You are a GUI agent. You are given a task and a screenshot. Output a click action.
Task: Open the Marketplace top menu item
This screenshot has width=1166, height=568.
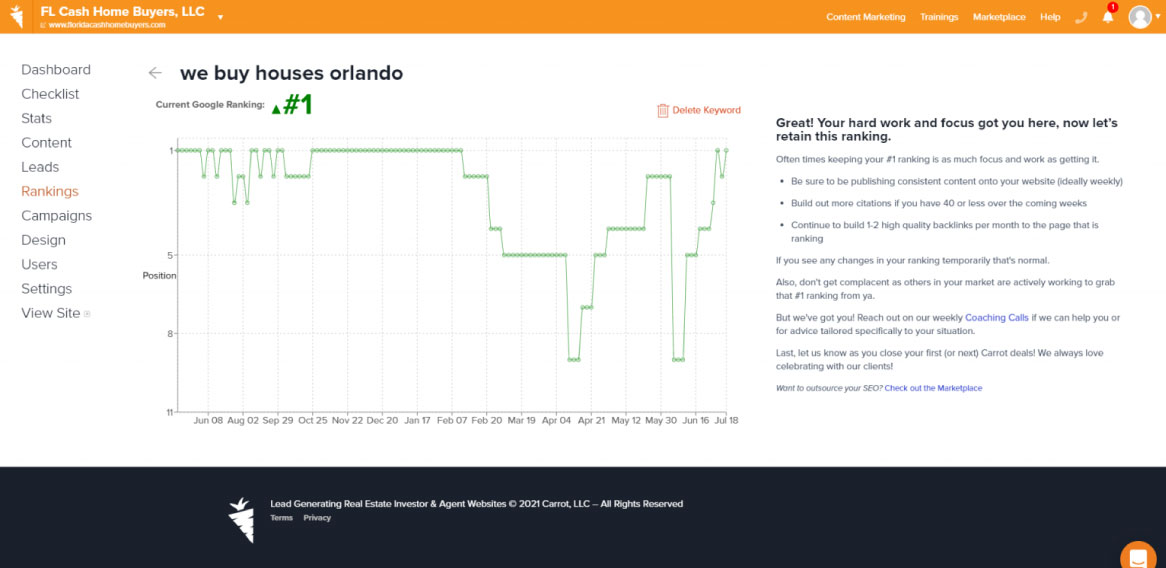tap(998, 17)
